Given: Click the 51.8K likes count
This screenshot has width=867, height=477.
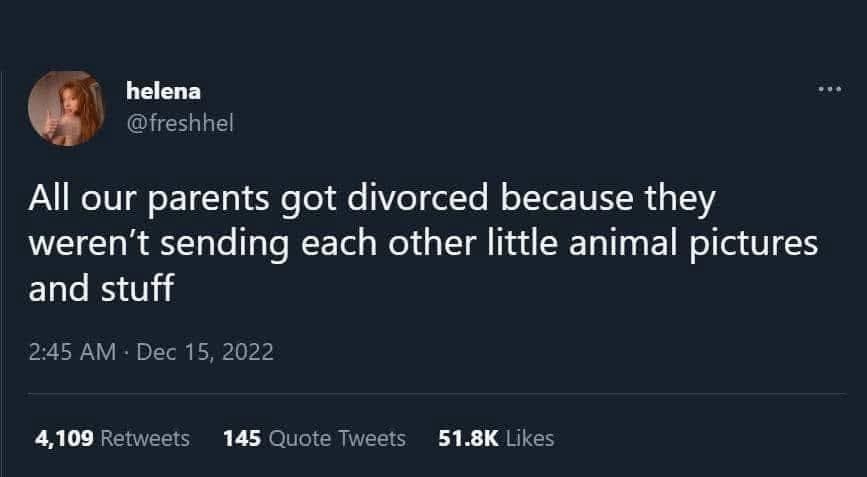Looking at the screenshot, I should (468, 438).
